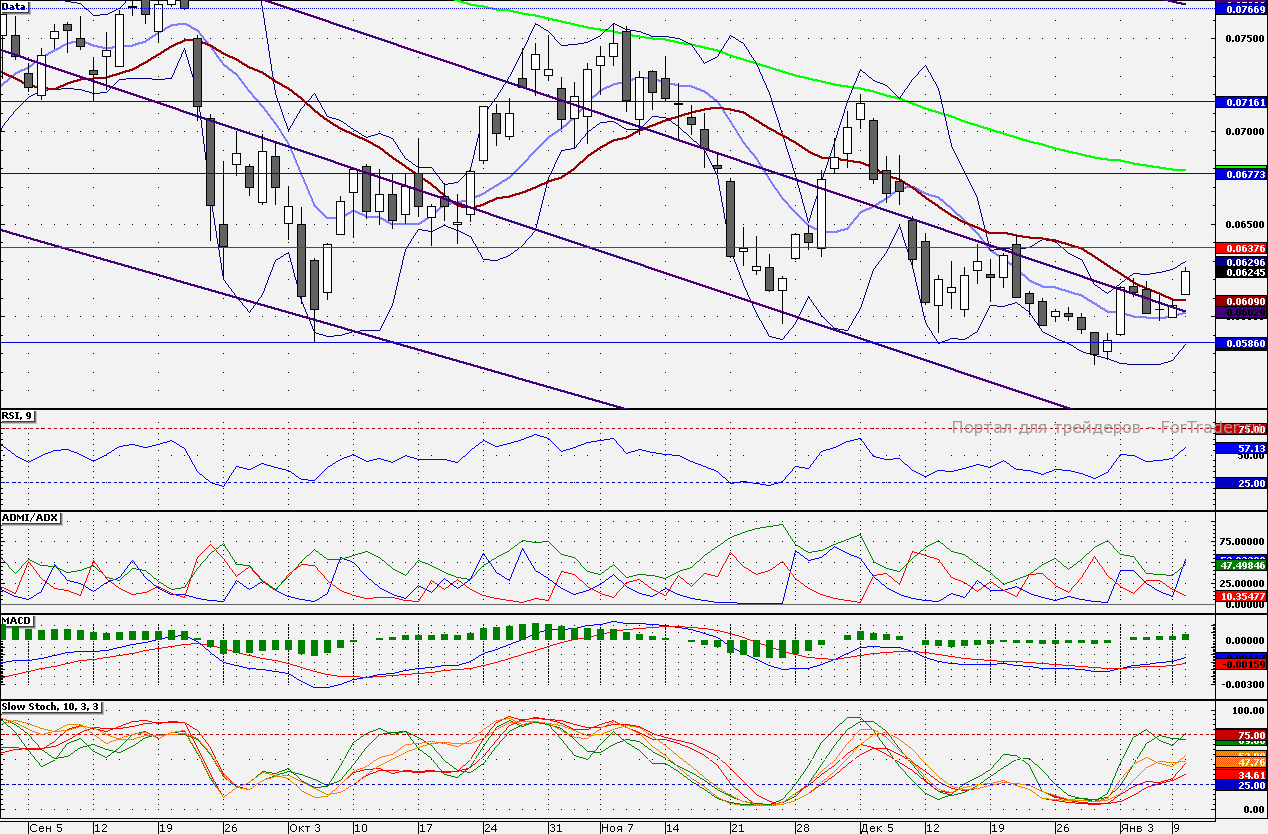Image resolution: width=1268 pixels, height=834 pixels.
Task: Click the 0.07669 blue price tag
Action: coord(1240,9)
